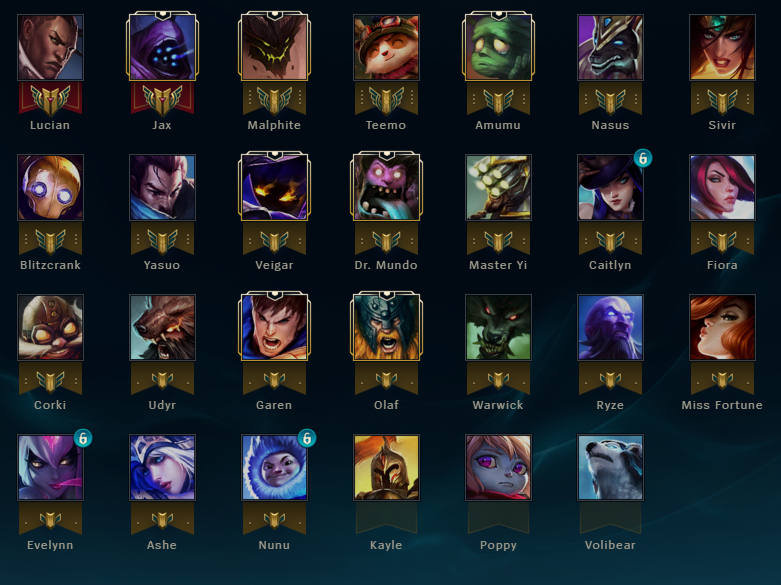Click the Jax champion icon
Viewport: 781px width, 585px height.
pos(162,47)
